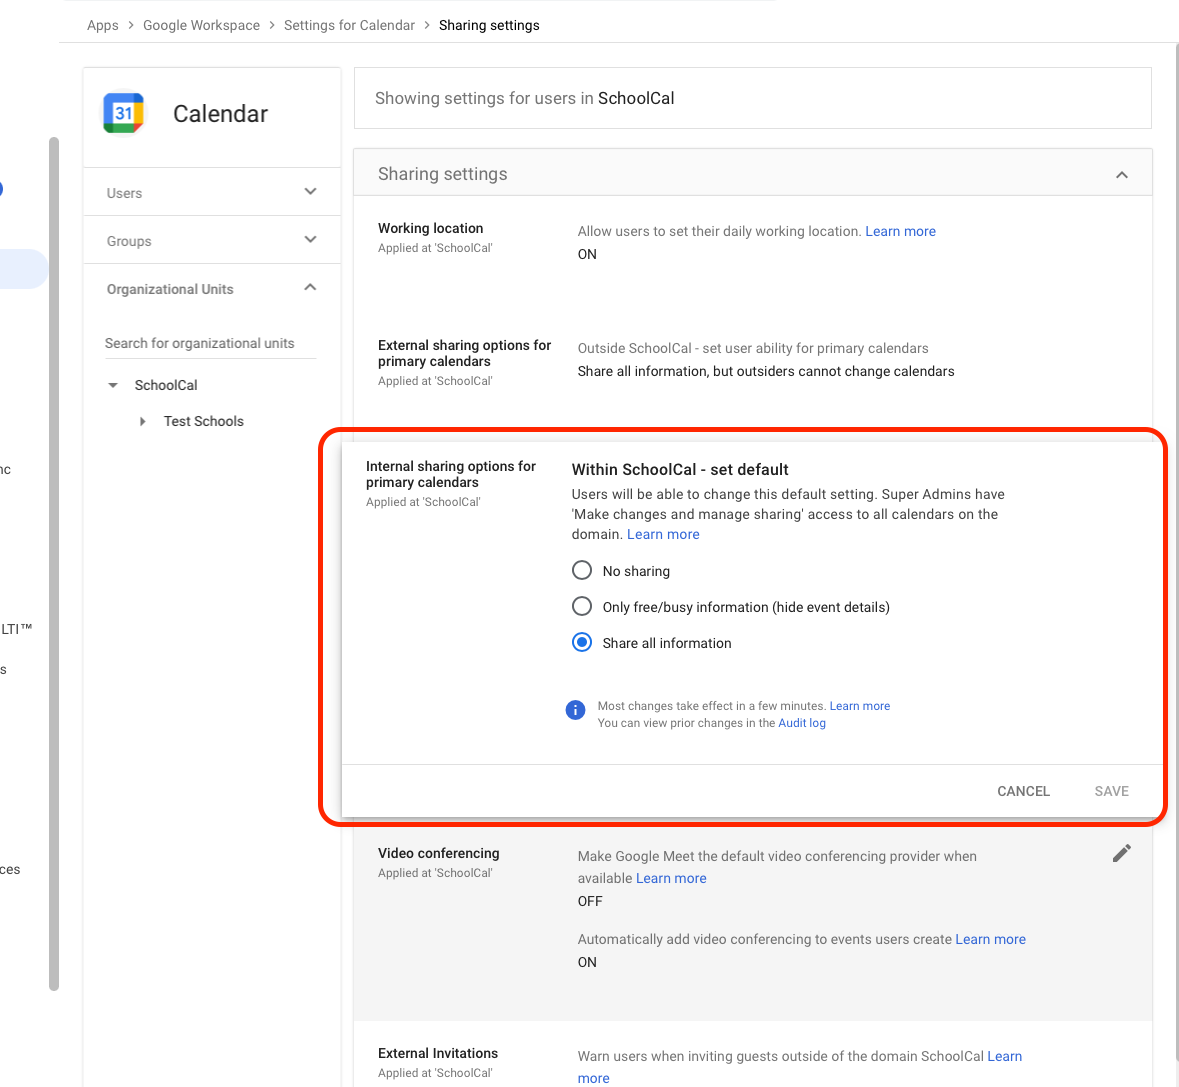Select SchoolCal organizational unit
The height and width of the screenshot is (1087, 1179).
click(166, 385)
